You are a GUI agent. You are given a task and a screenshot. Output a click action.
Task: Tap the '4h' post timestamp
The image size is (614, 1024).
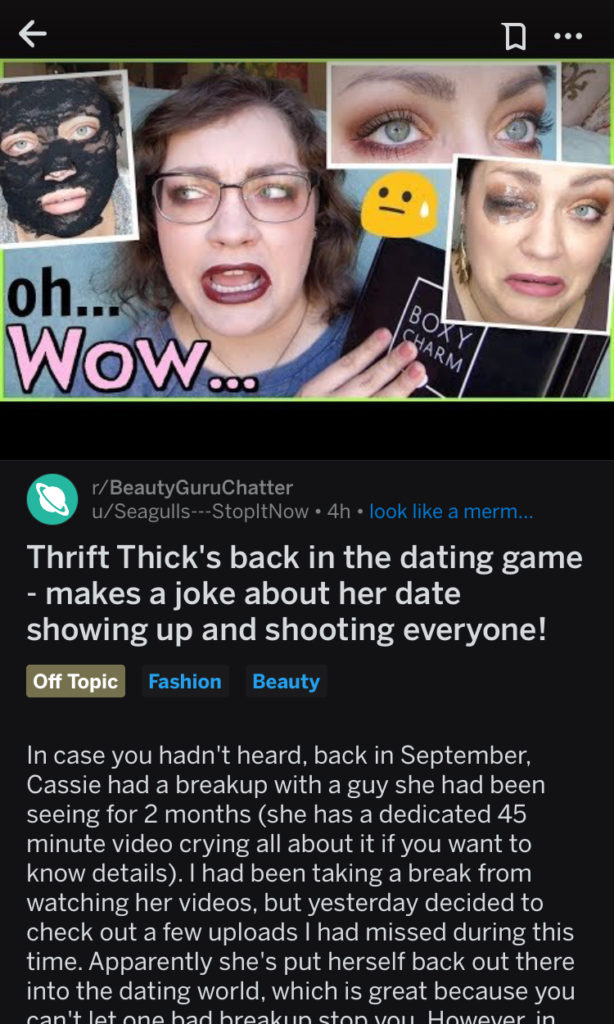pyautogui.click(x=338, y=511)
